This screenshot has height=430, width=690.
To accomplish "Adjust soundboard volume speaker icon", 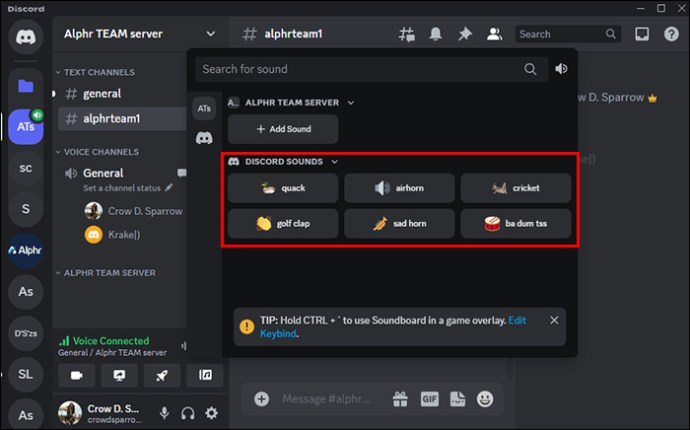I will (561, 69).
